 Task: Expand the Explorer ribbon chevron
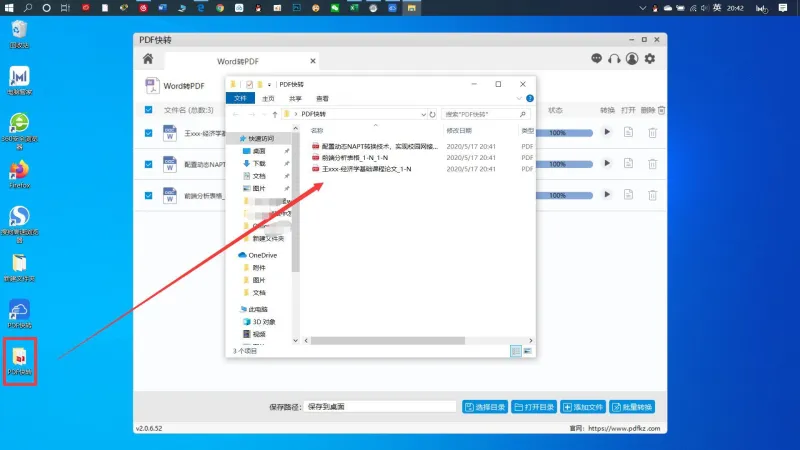(519, 98)
